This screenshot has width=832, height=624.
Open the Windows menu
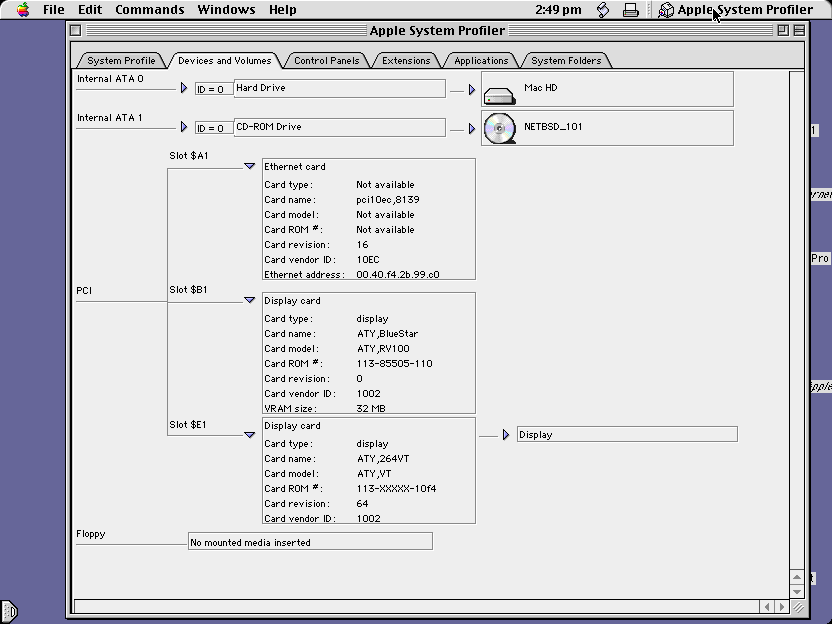tap(226, 10)
